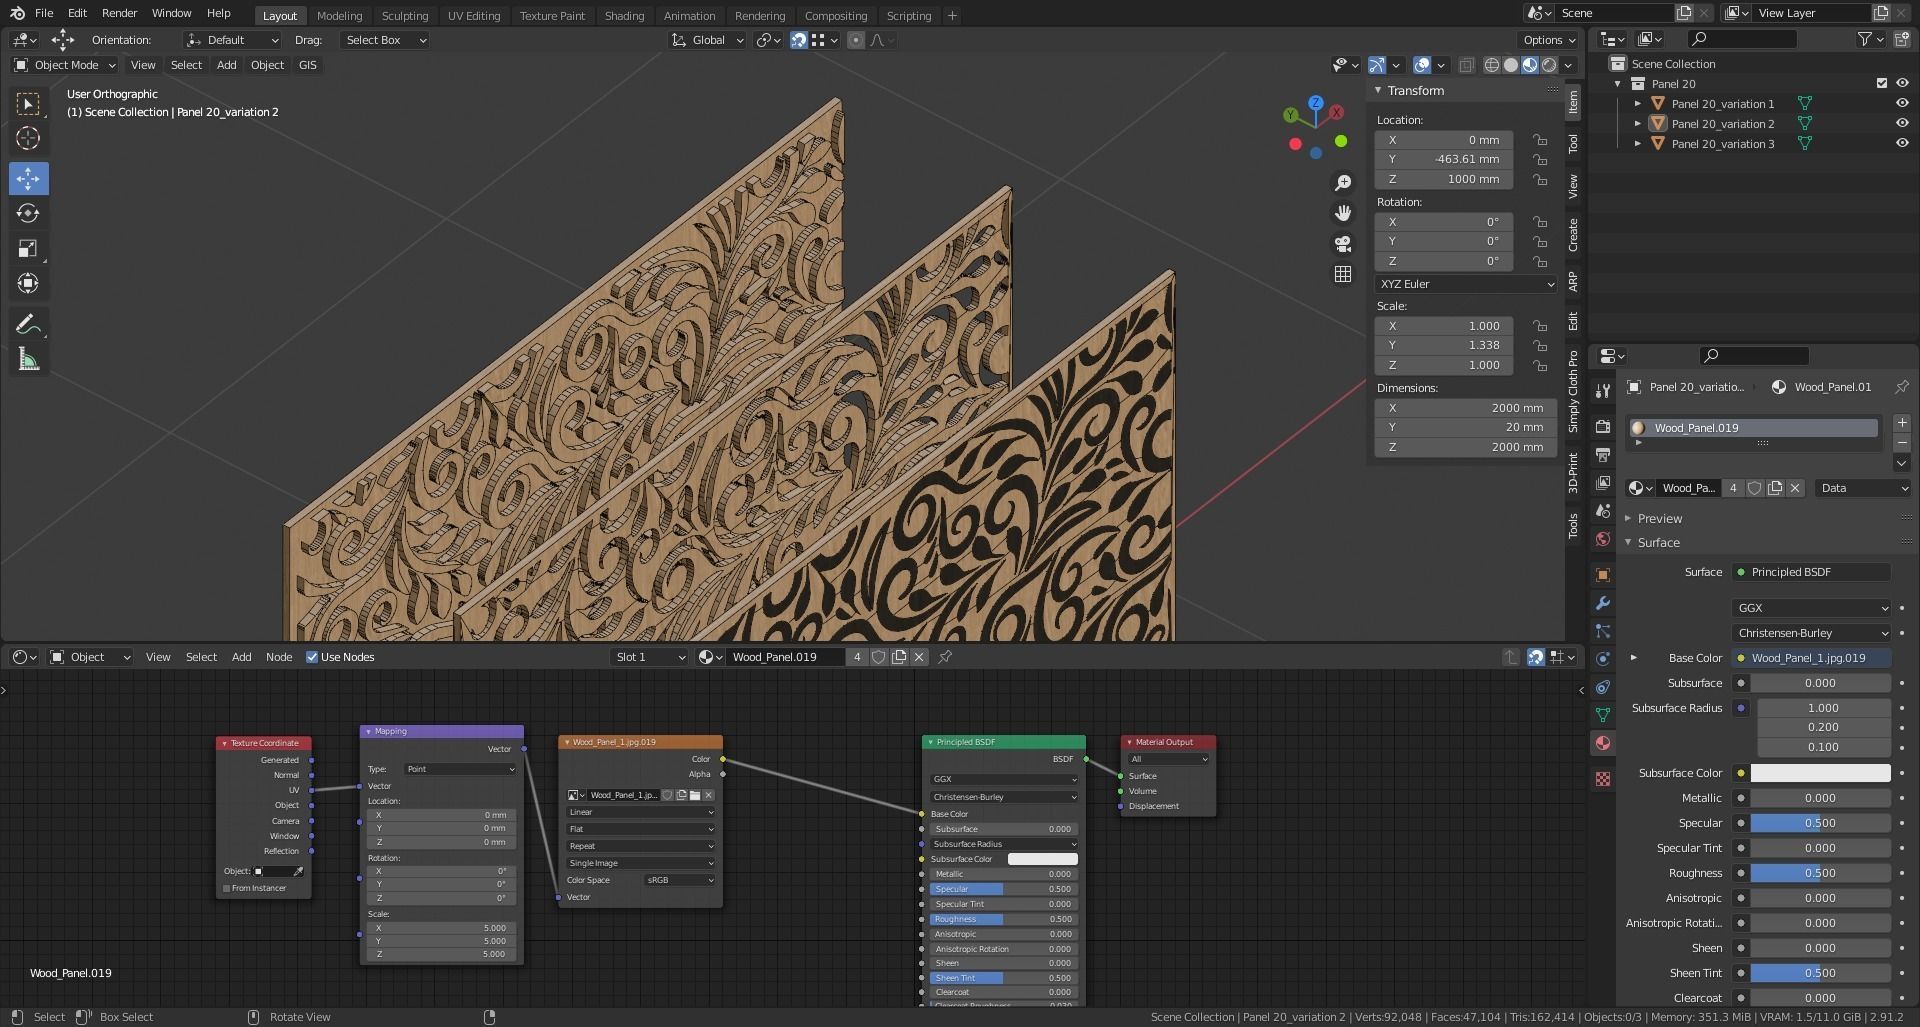
Task: Toggle camera view icon in viewport
Action: coord(1343,243)
